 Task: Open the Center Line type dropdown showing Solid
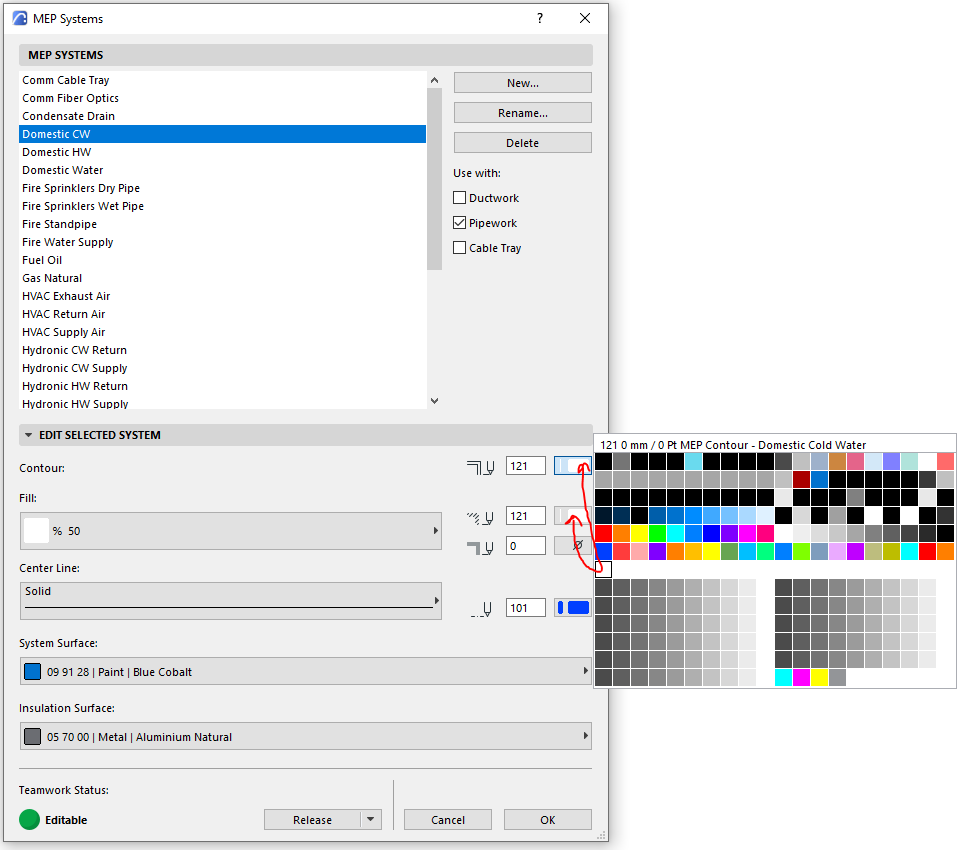coord(231,601)
